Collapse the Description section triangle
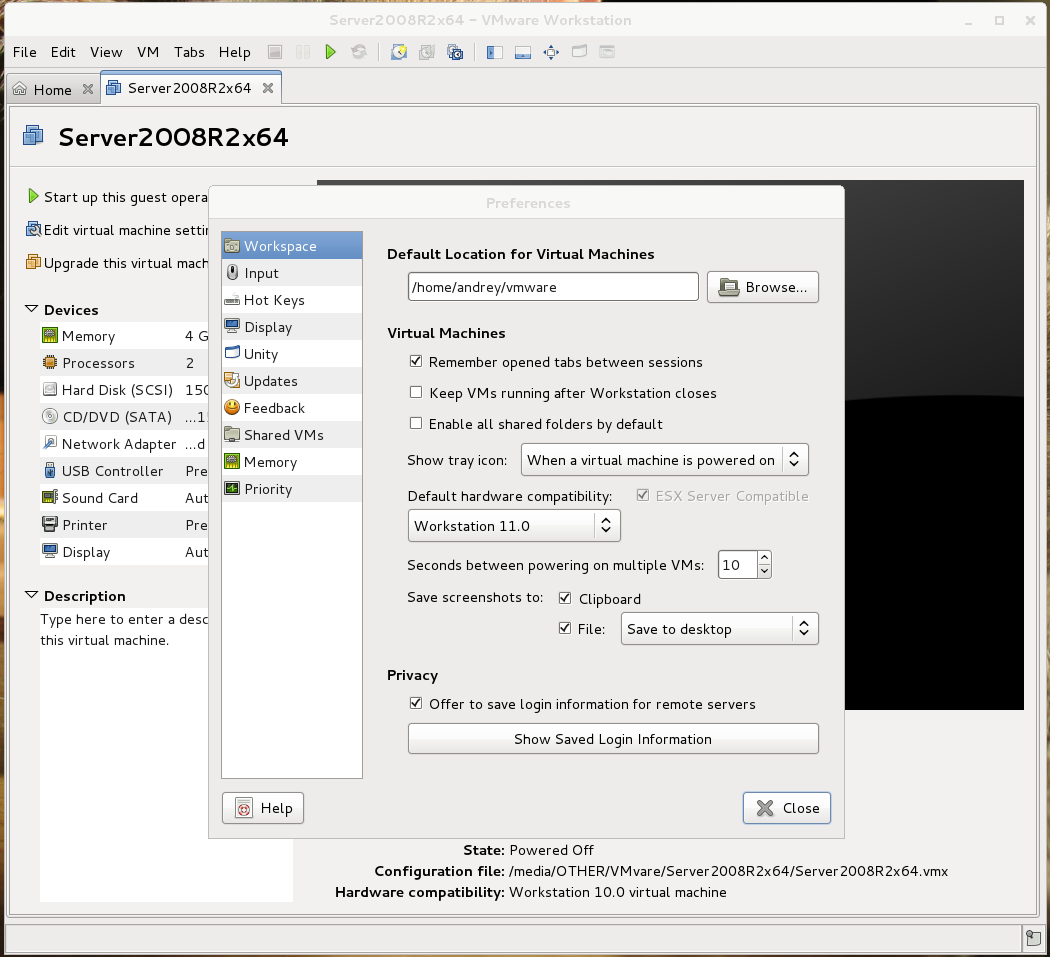1050x957 pixels. click(31, 595)
